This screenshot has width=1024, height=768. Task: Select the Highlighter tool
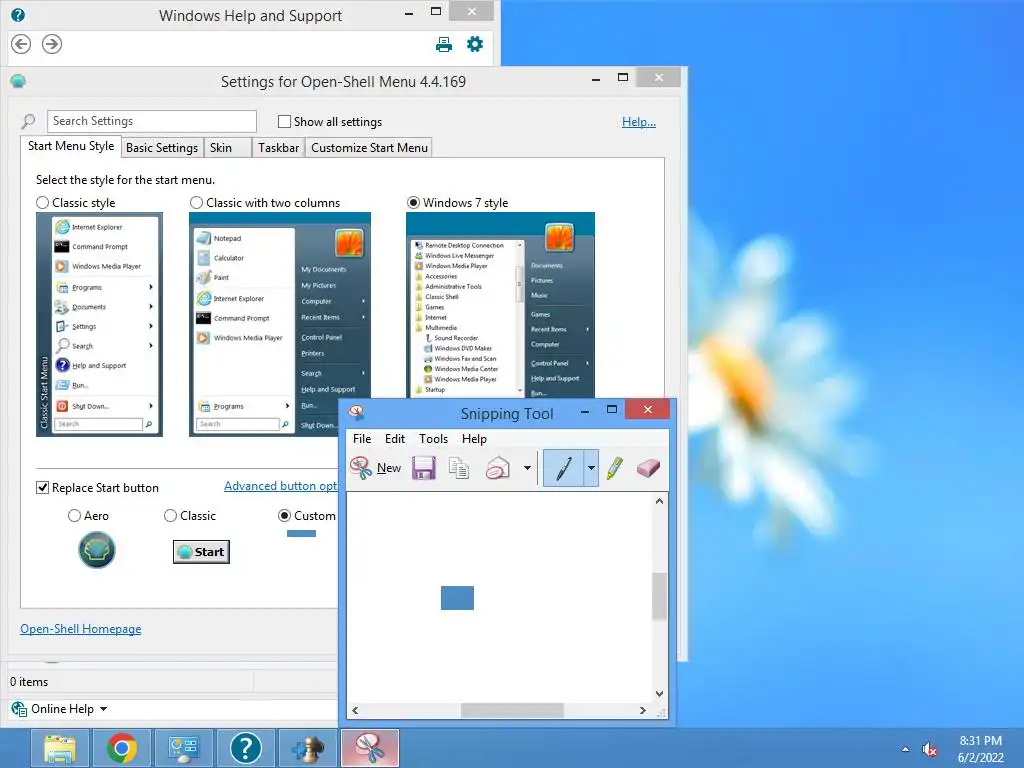click(615, 468)
